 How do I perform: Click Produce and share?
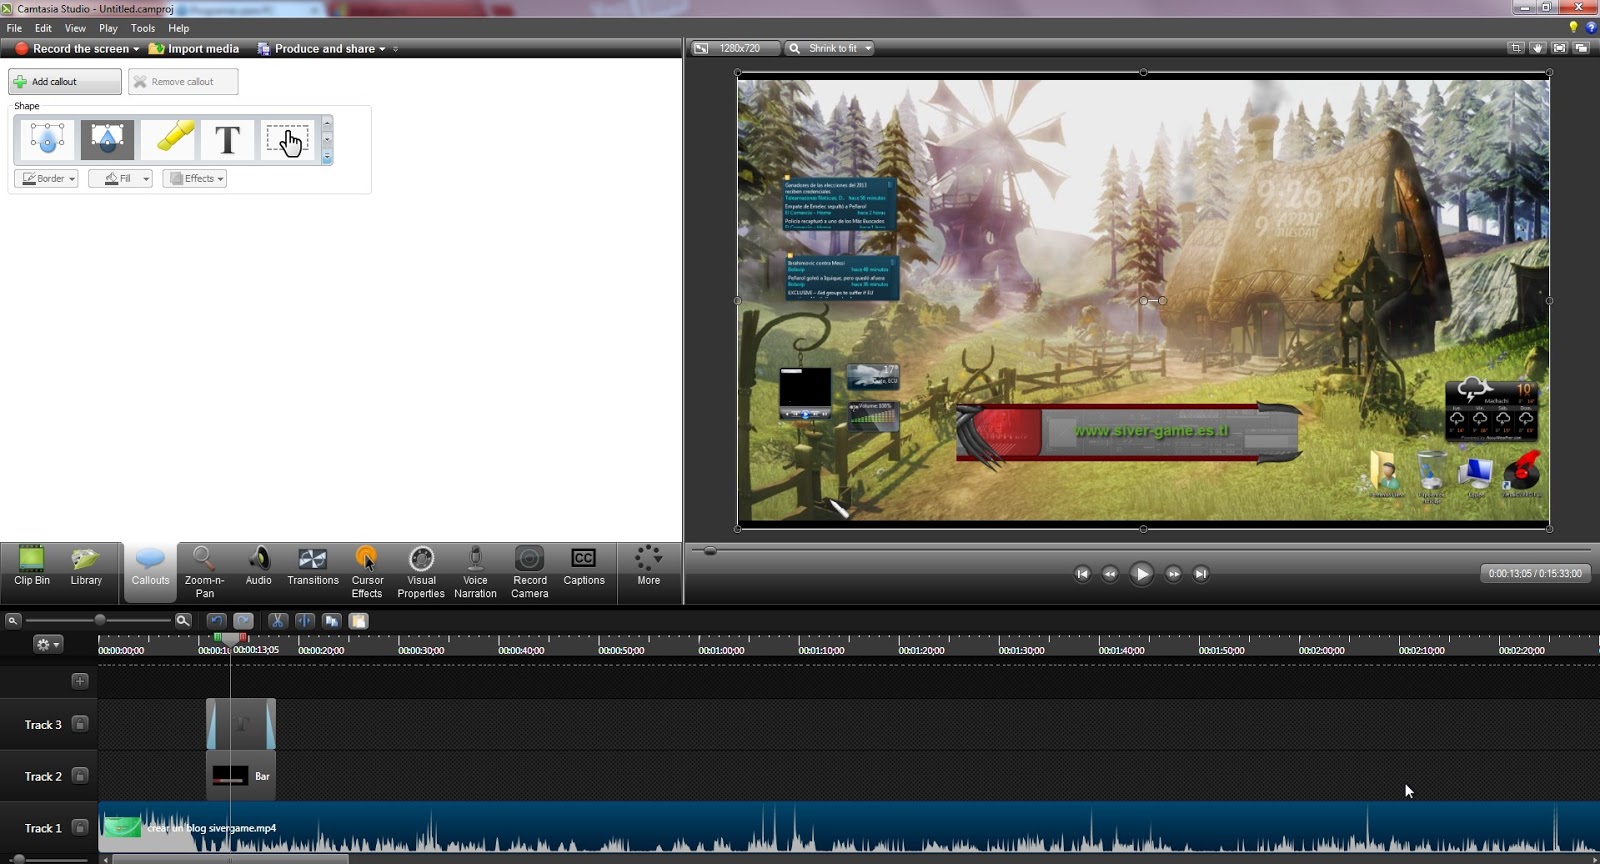click(315, 48)
